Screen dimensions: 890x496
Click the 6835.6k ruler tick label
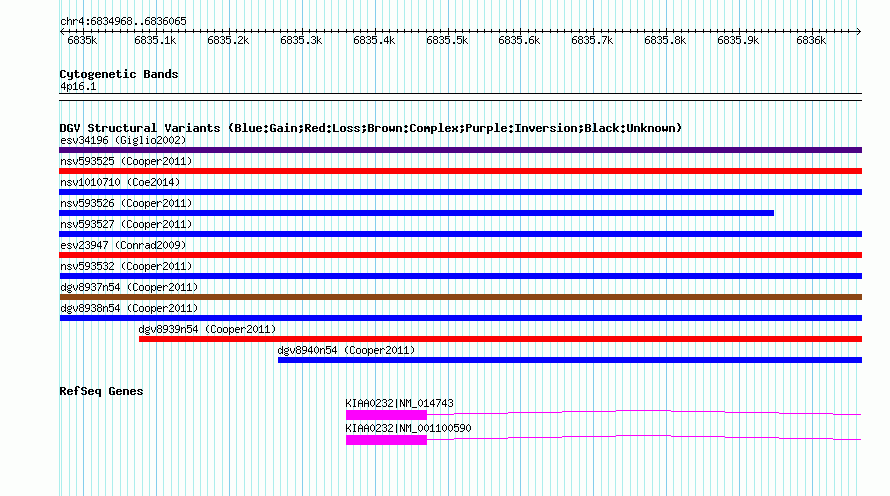519,40
